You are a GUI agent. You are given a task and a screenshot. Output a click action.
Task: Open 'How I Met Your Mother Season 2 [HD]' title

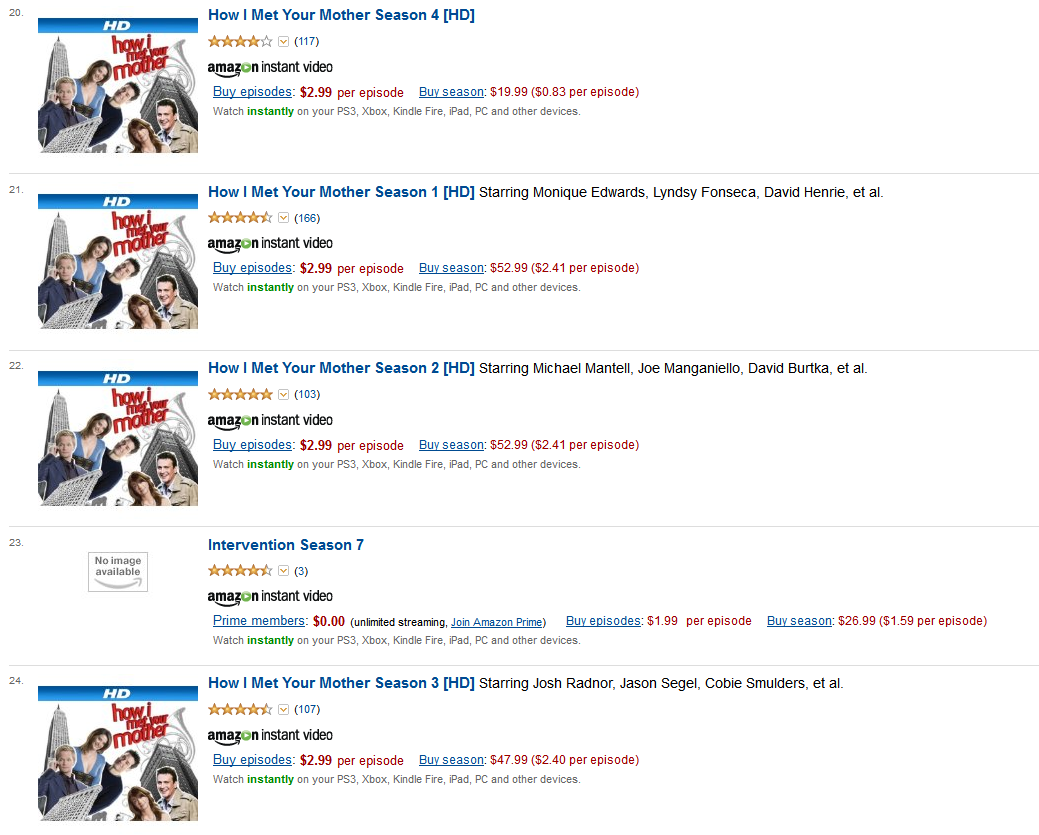341,368
